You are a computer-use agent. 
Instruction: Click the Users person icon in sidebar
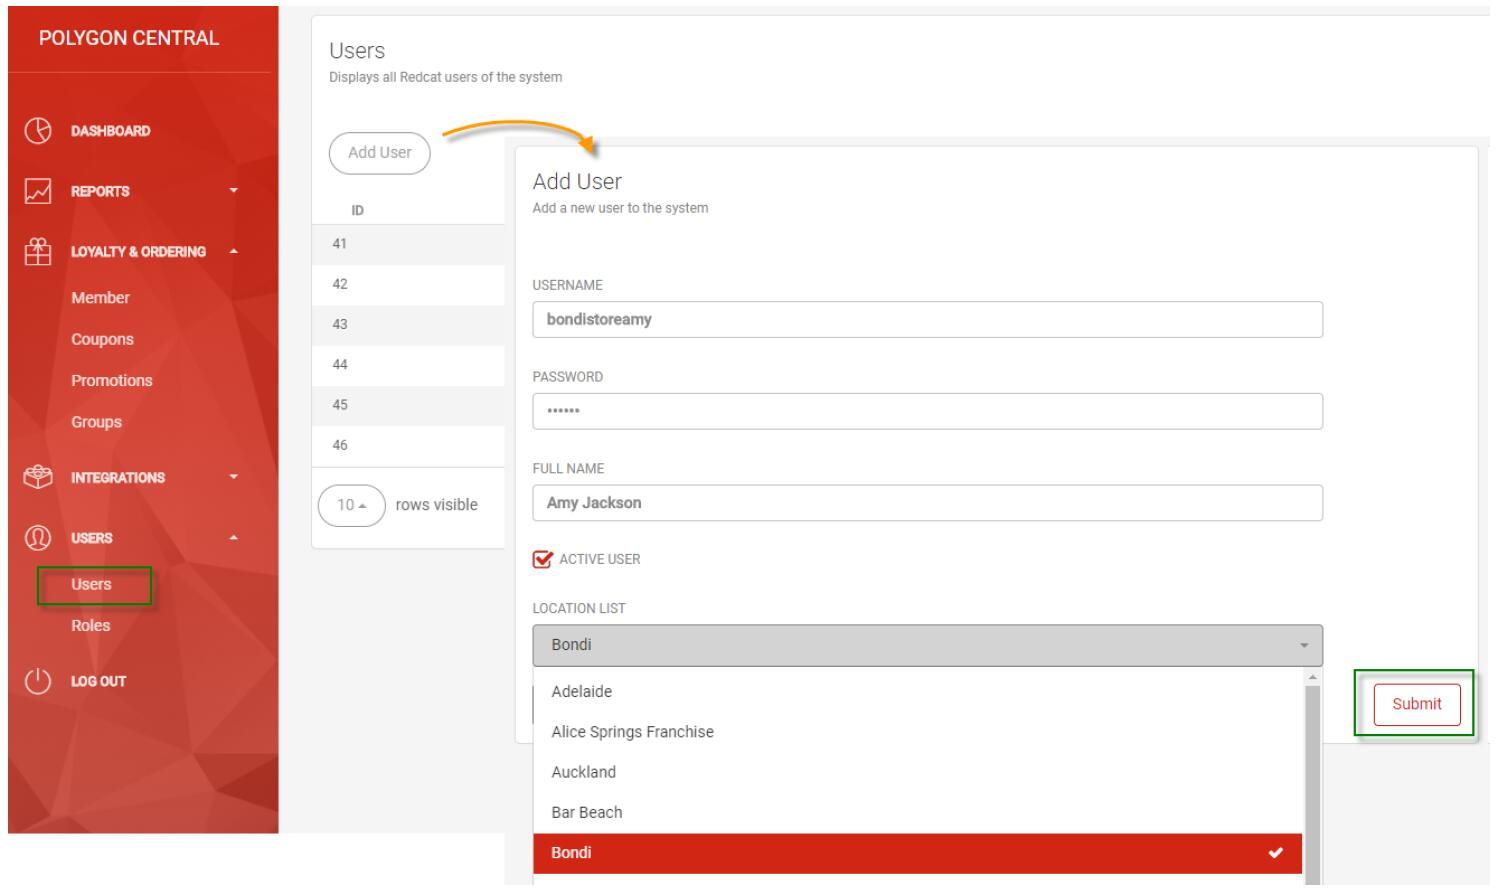point(38,538)
